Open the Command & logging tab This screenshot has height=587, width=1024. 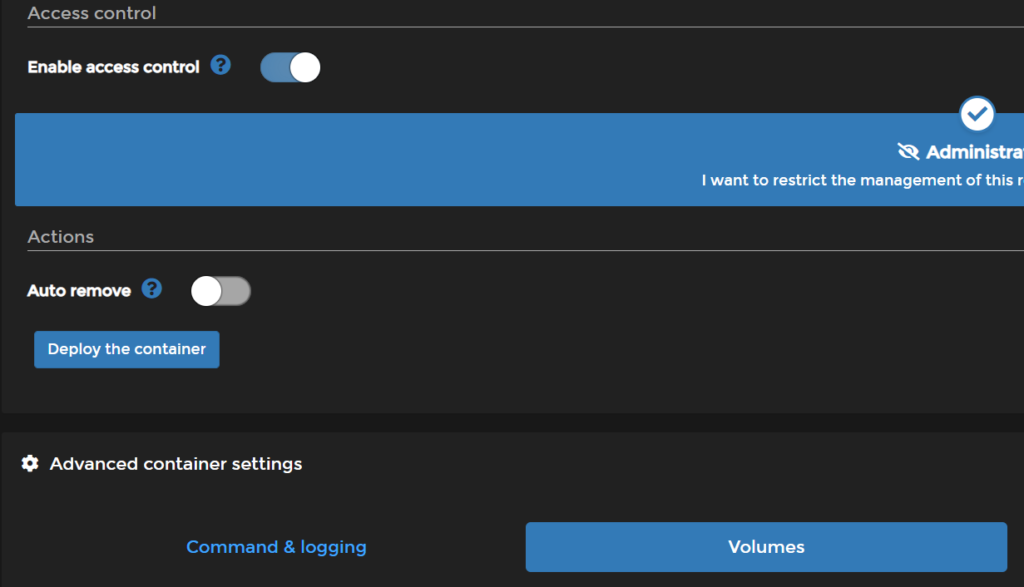pyautogui.click(x=276, y=547)
